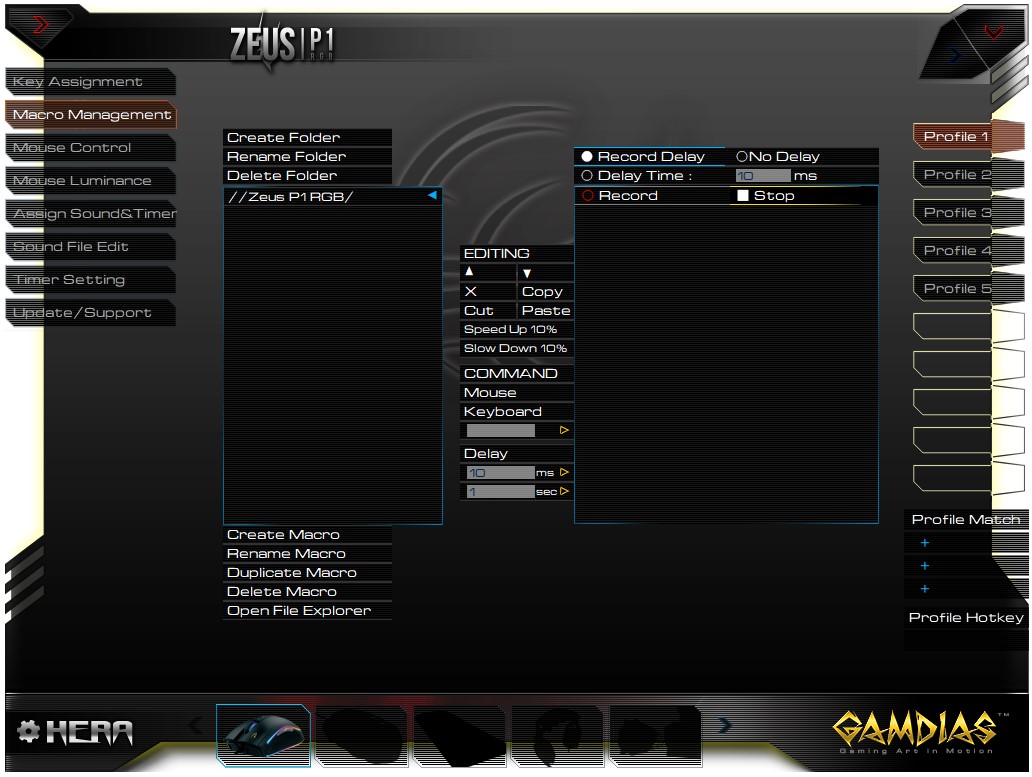Select the fourth headset-shaped device thumbnail

pos(558,735)
